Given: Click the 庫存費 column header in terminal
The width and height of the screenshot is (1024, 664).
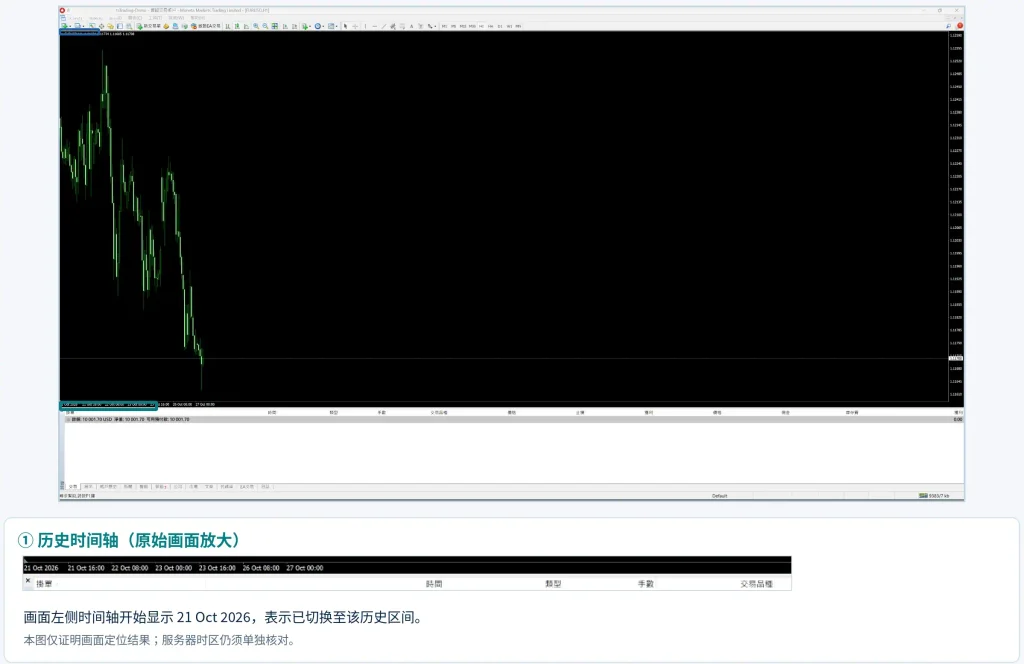Looking at the screenshot, I should pyautogui.click(x=852, y=413).
